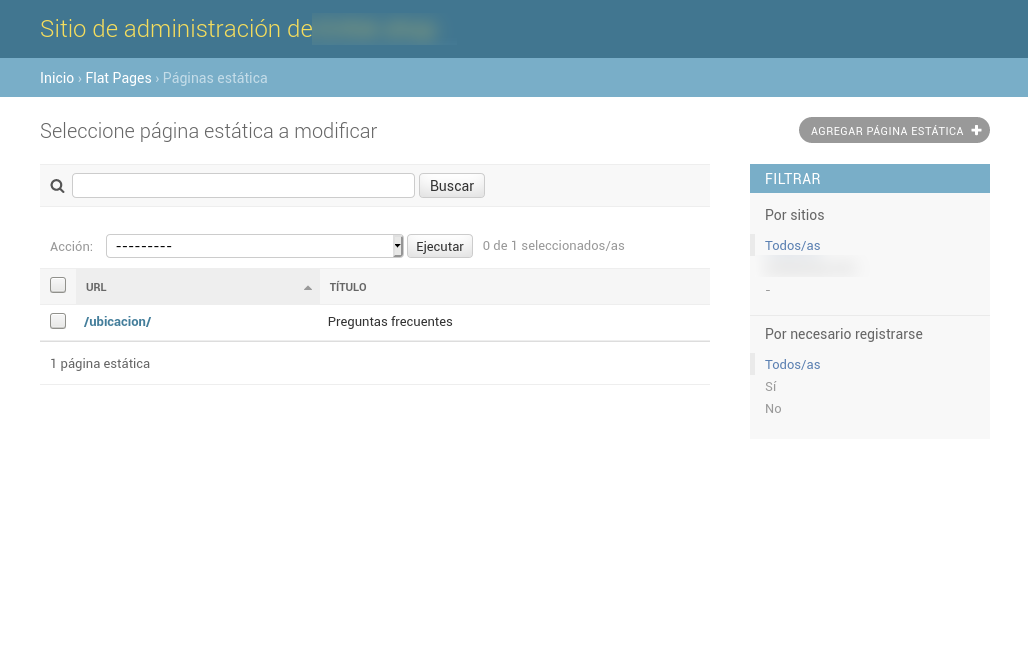Click the magnifying glass search icon

click(57, 186)
